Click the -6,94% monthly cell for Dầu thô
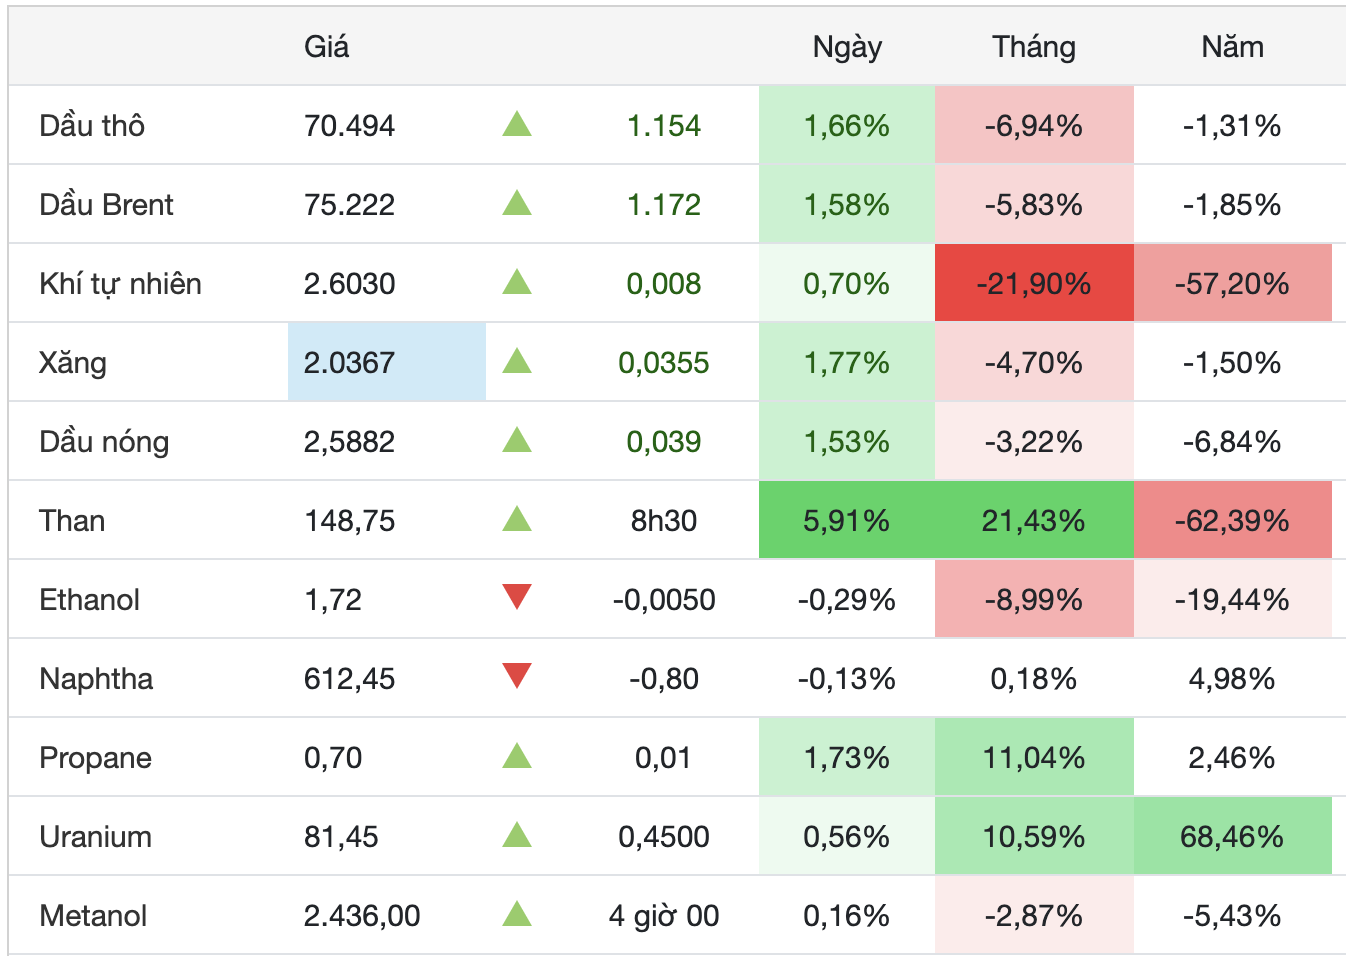The height and width of the screenshot is (956, 1346). tap(1034, 125)
